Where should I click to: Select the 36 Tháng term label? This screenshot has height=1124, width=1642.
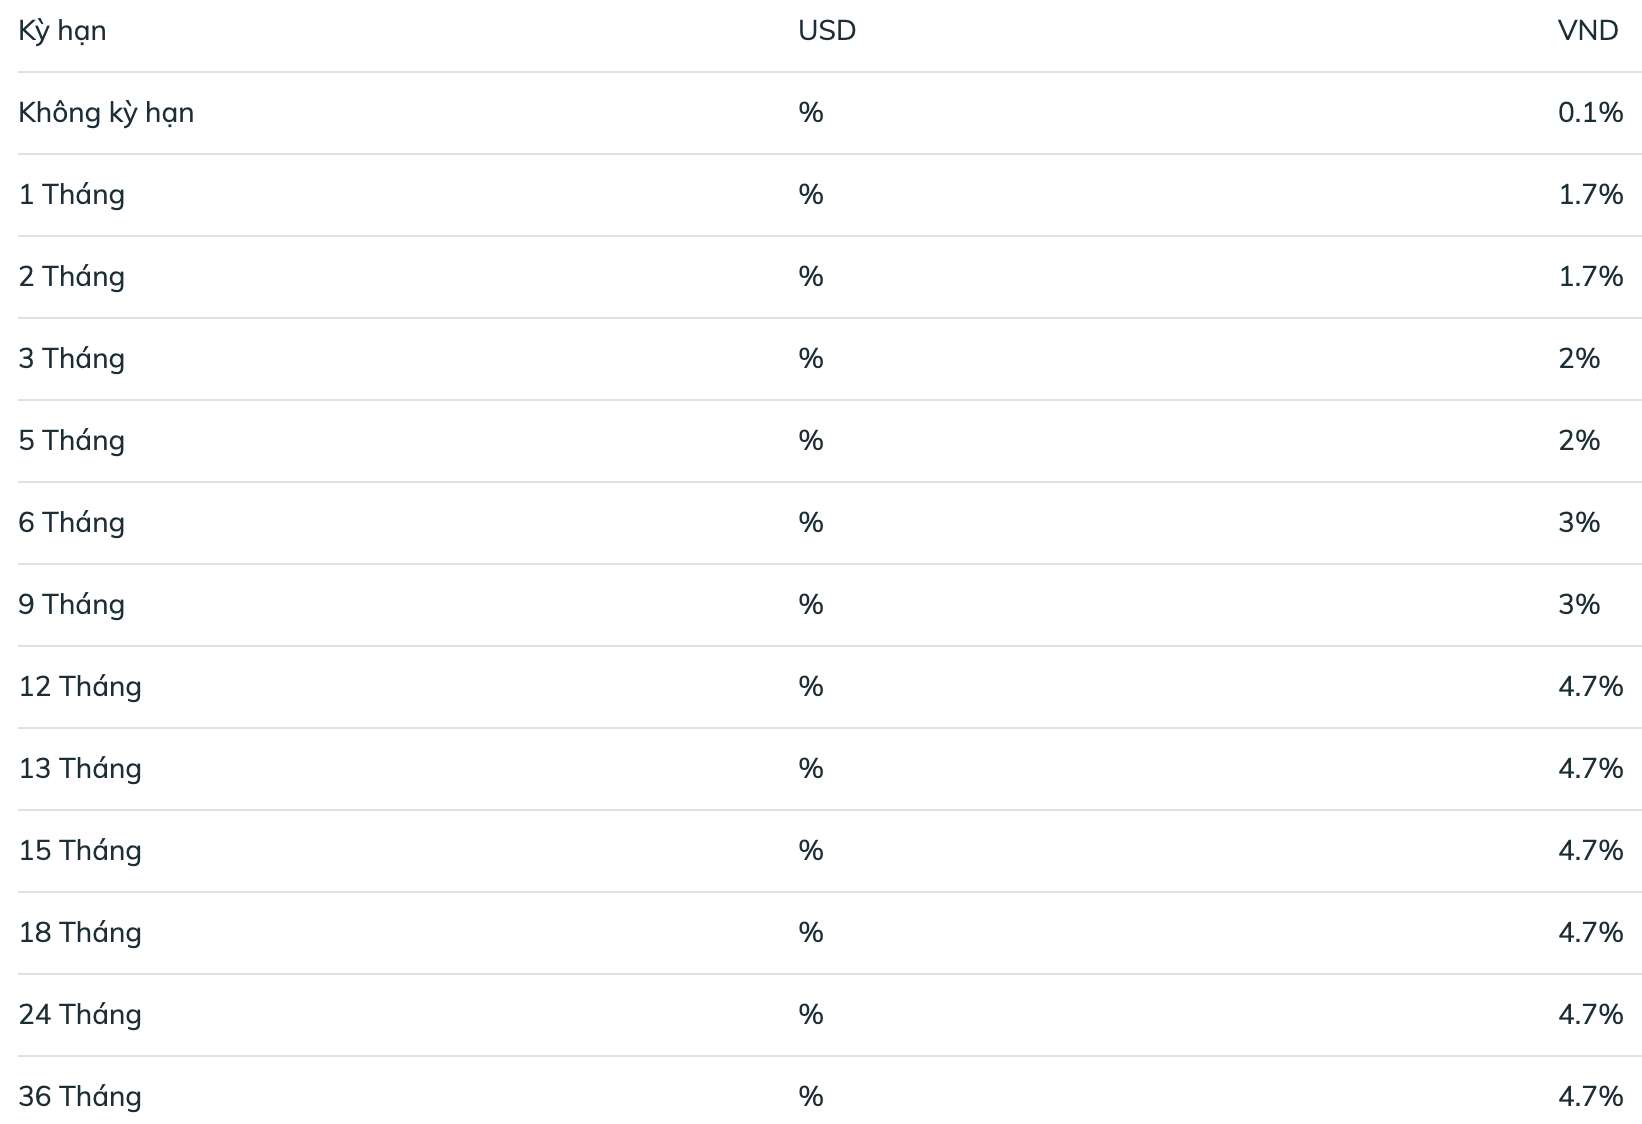click(80, 1097)
